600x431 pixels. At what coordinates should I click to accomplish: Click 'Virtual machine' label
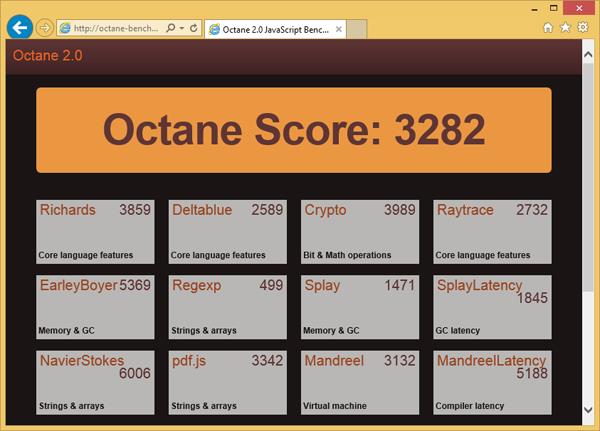click(335, 406)
